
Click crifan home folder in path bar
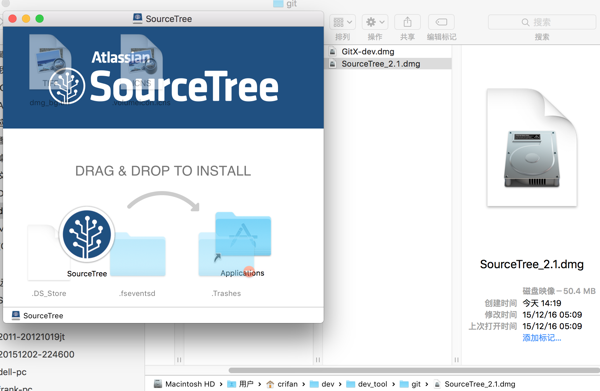tap(282, 384)
